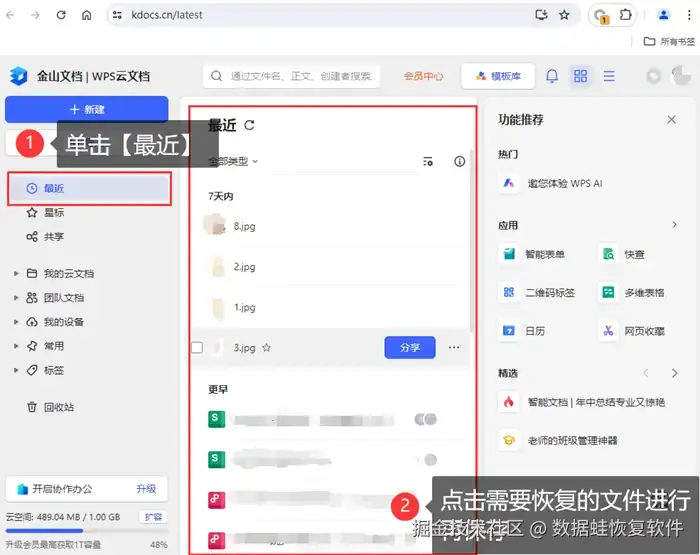Click 扩容 to expand cloud storage
Viewport: 700px width, 555px height.
coord(153,517)
